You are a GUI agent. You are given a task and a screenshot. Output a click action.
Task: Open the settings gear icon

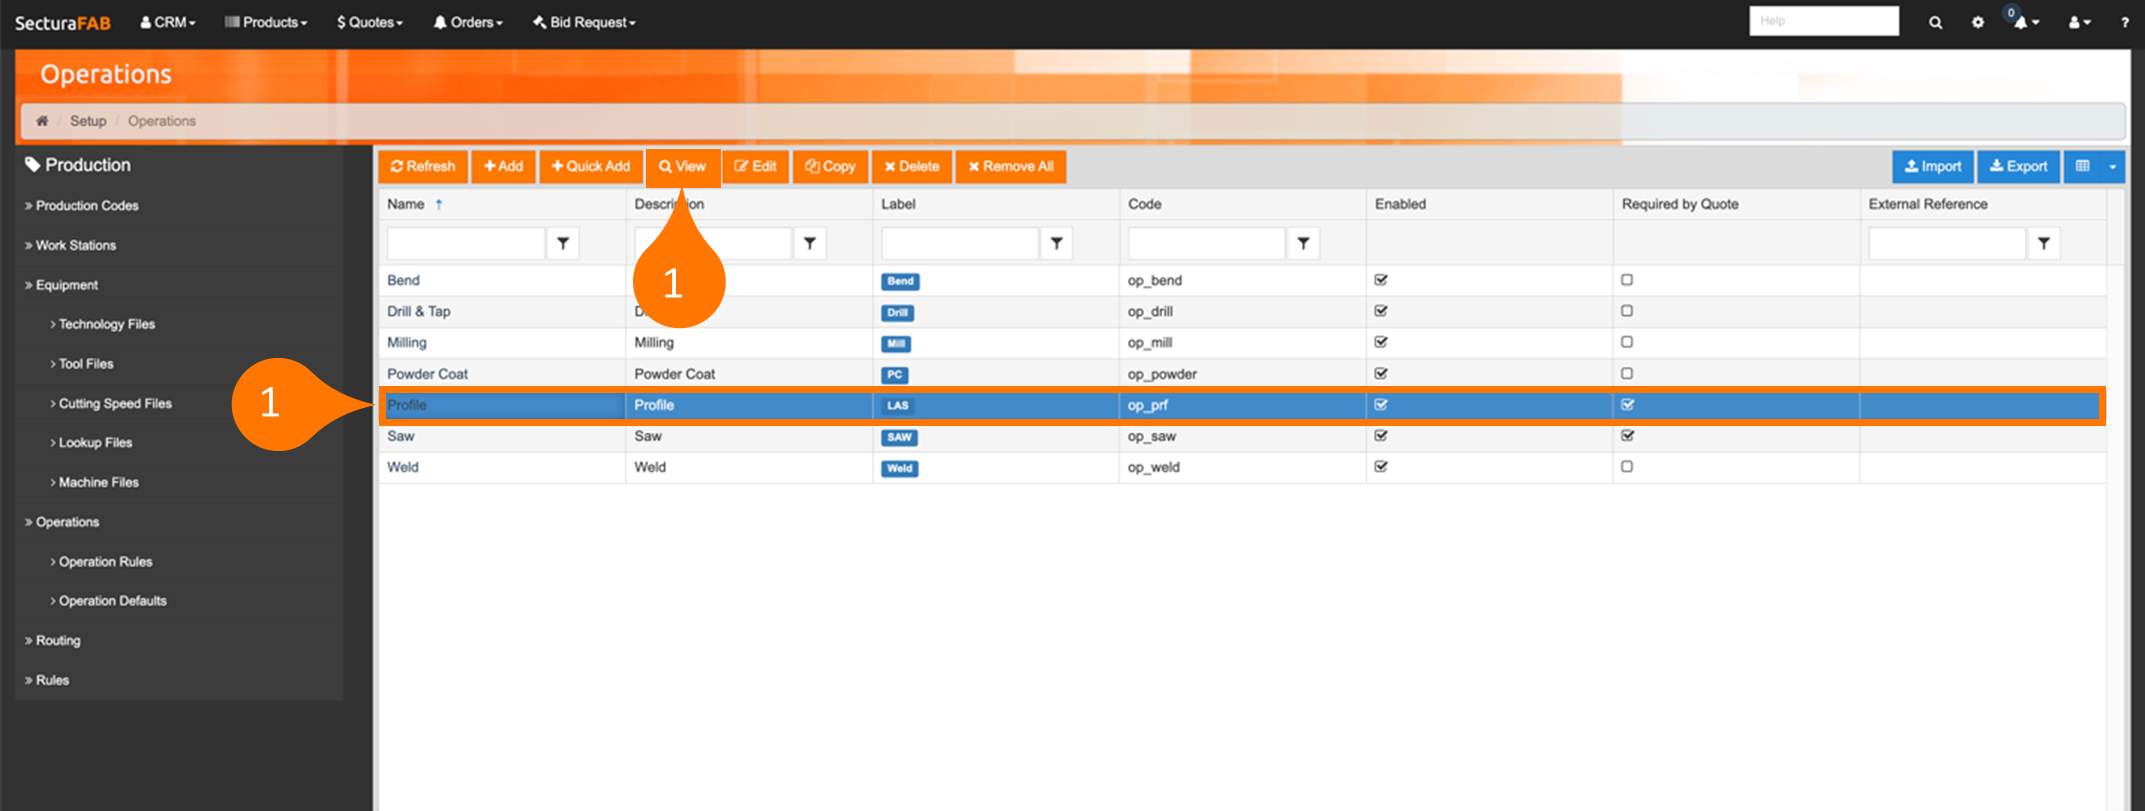pos(1977,22)
